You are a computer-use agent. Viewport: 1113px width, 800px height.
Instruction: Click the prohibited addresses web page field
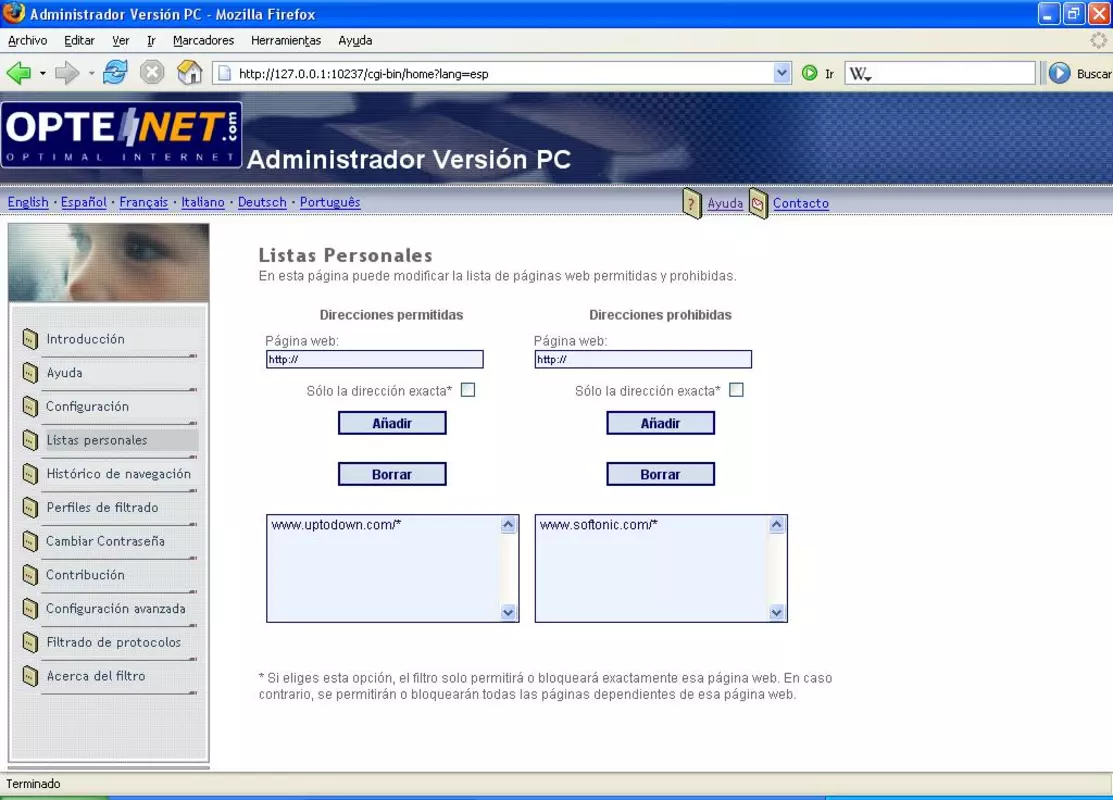point(643,359)
